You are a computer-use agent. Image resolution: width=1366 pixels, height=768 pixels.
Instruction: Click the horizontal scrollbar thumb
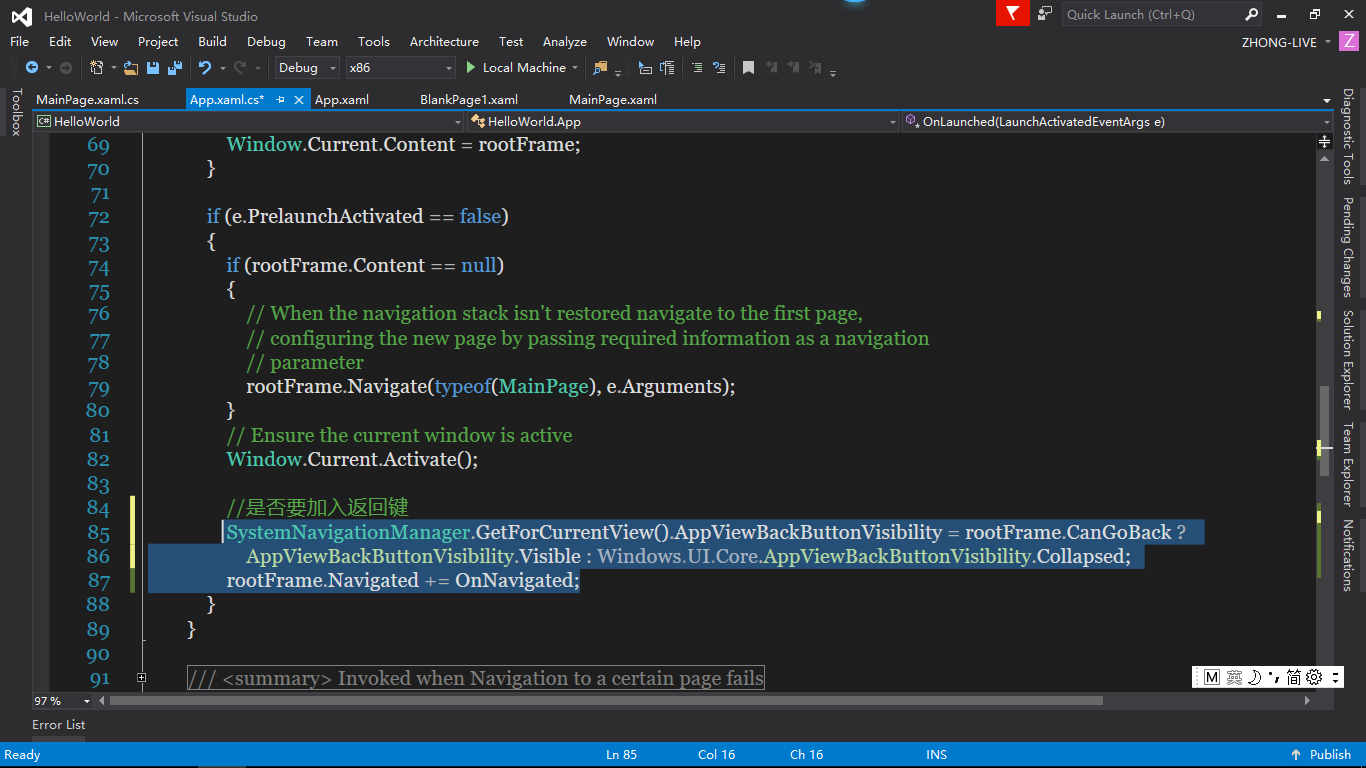[606, 701]
